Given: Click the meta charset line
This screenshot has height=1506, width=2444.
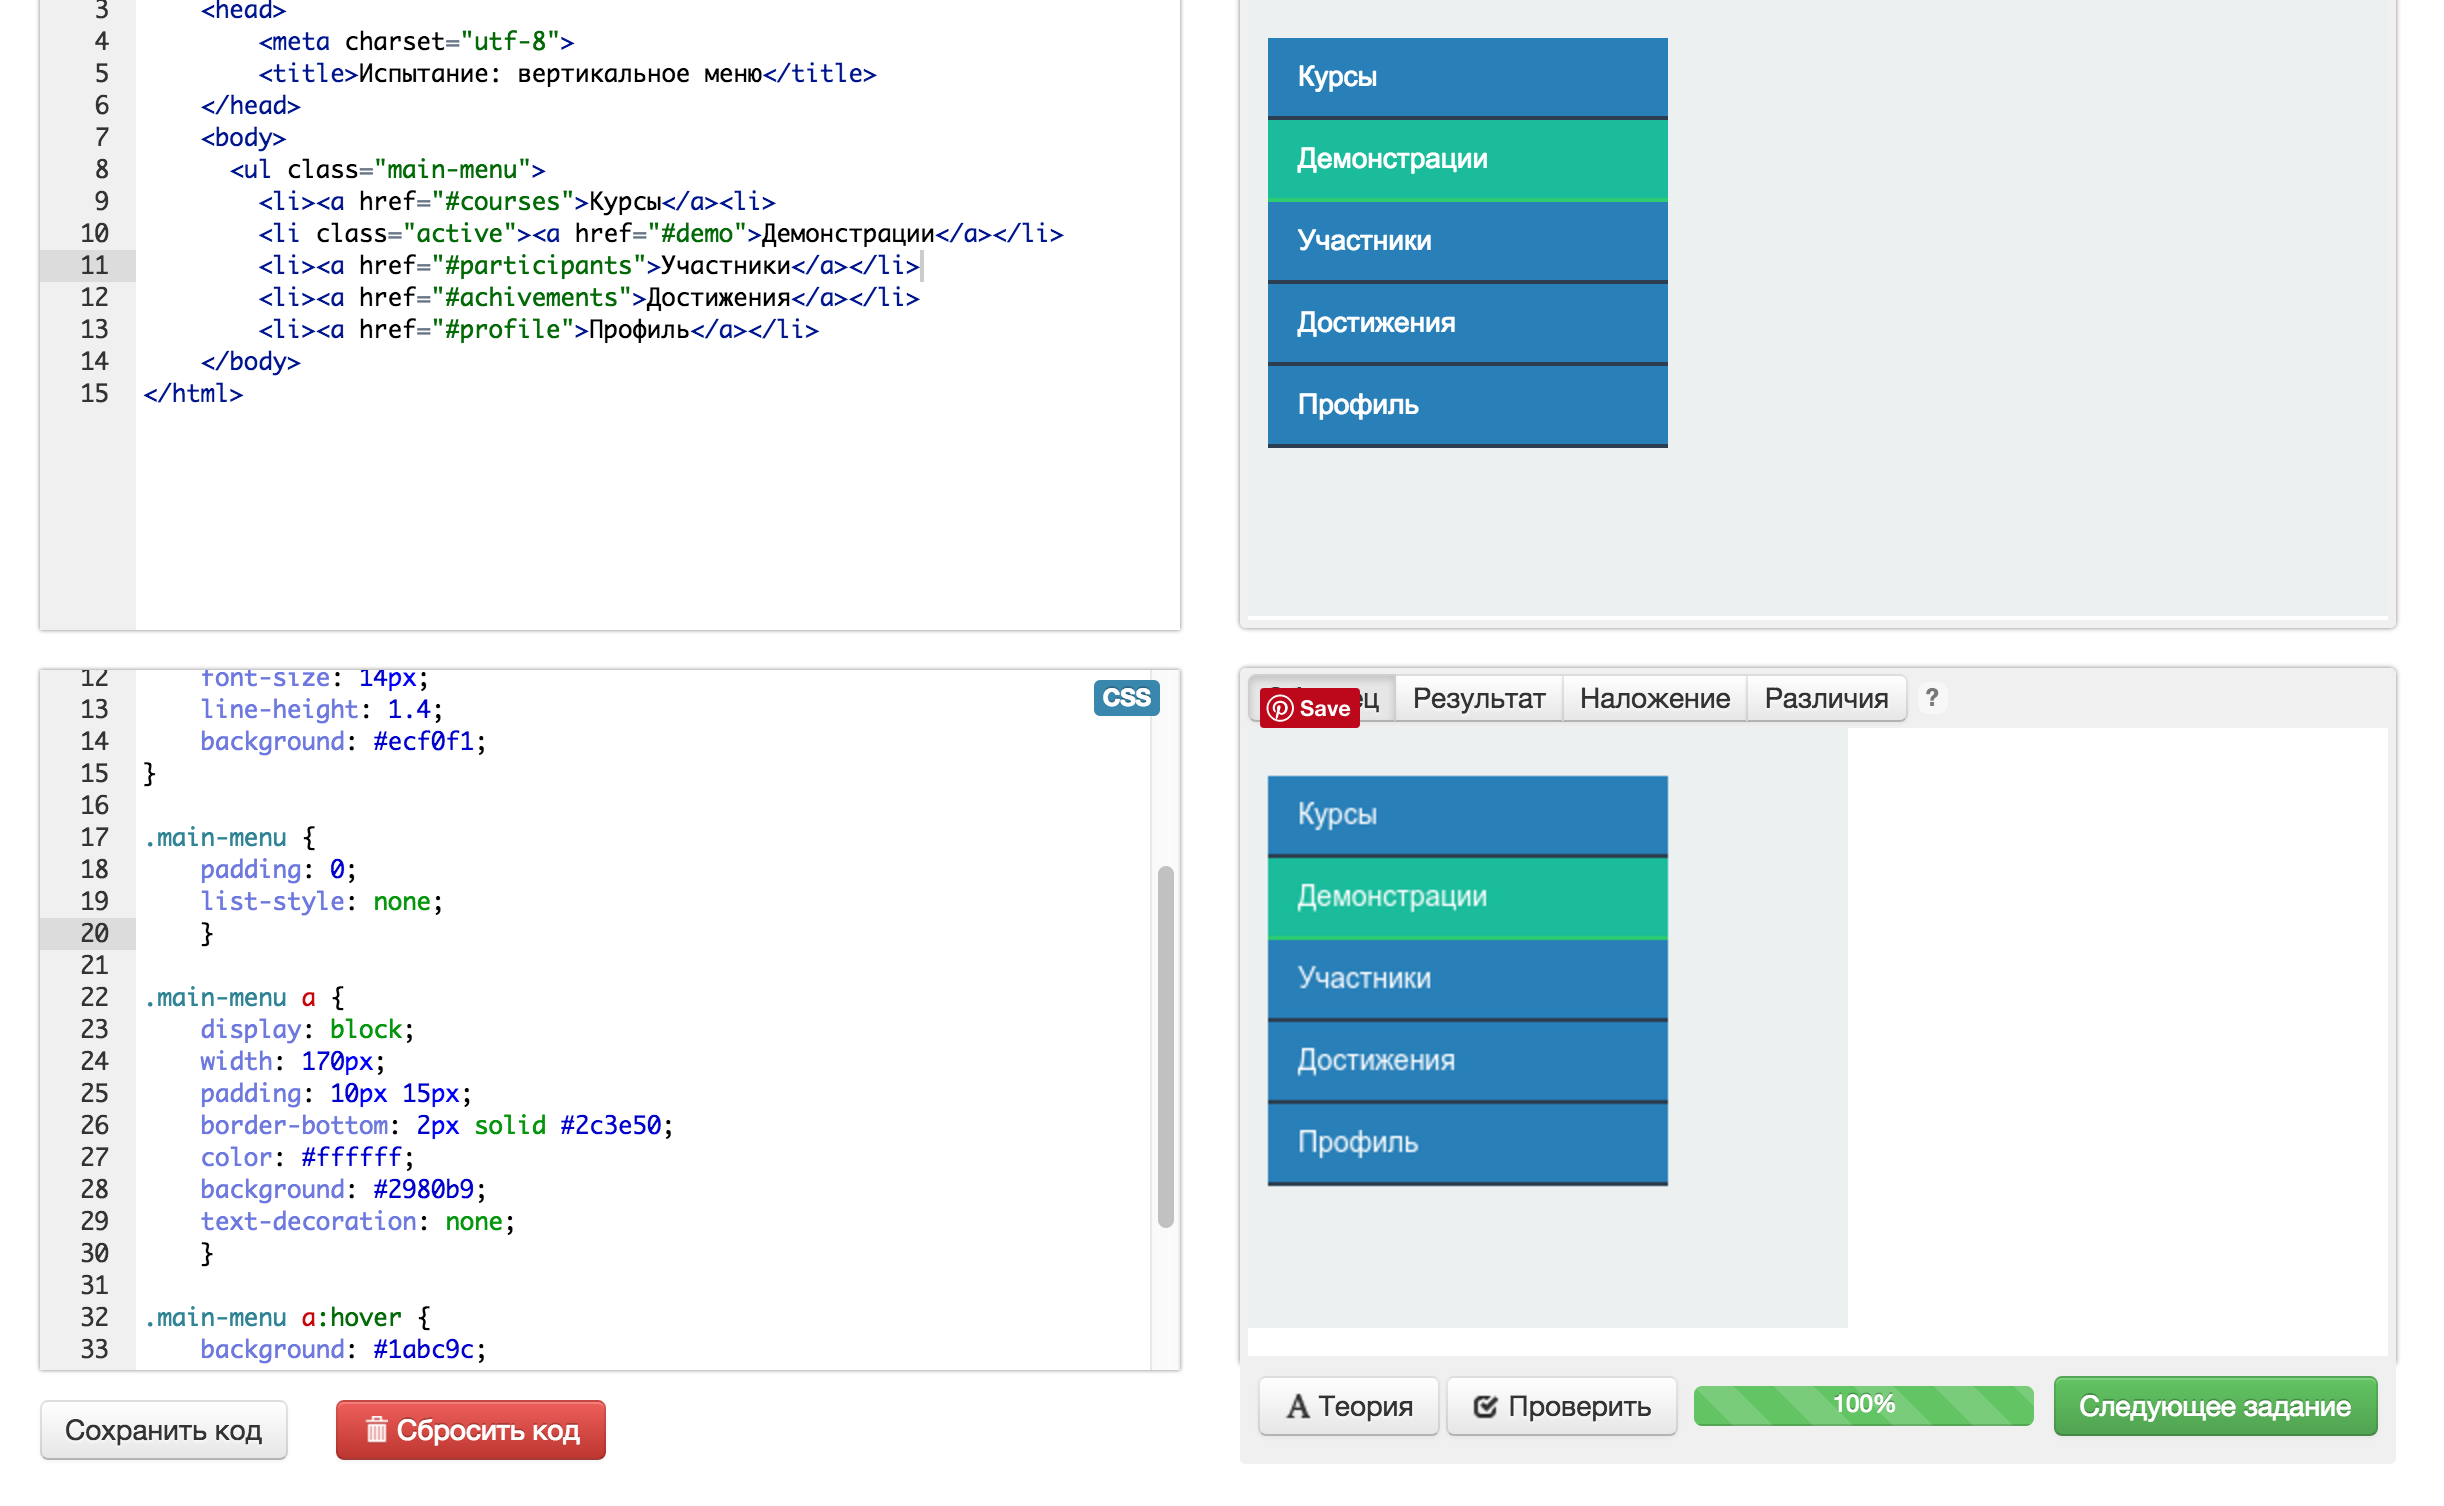Looking at the screenshot, I should (x=416, y=41).
